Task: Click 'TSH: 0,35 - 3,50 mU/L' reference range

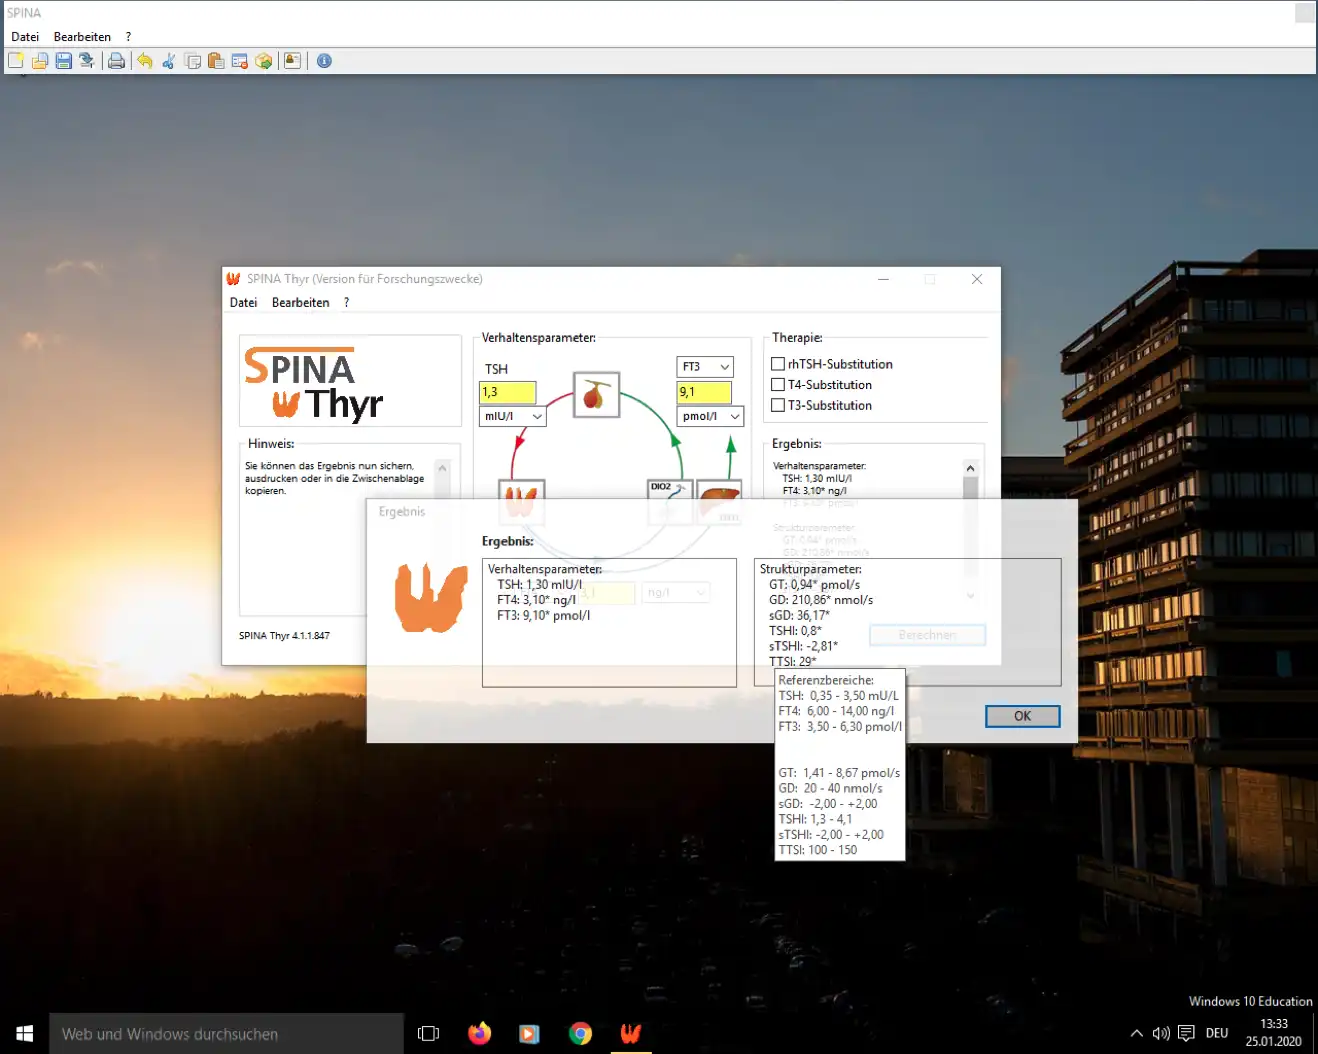Action: (838, 696)
